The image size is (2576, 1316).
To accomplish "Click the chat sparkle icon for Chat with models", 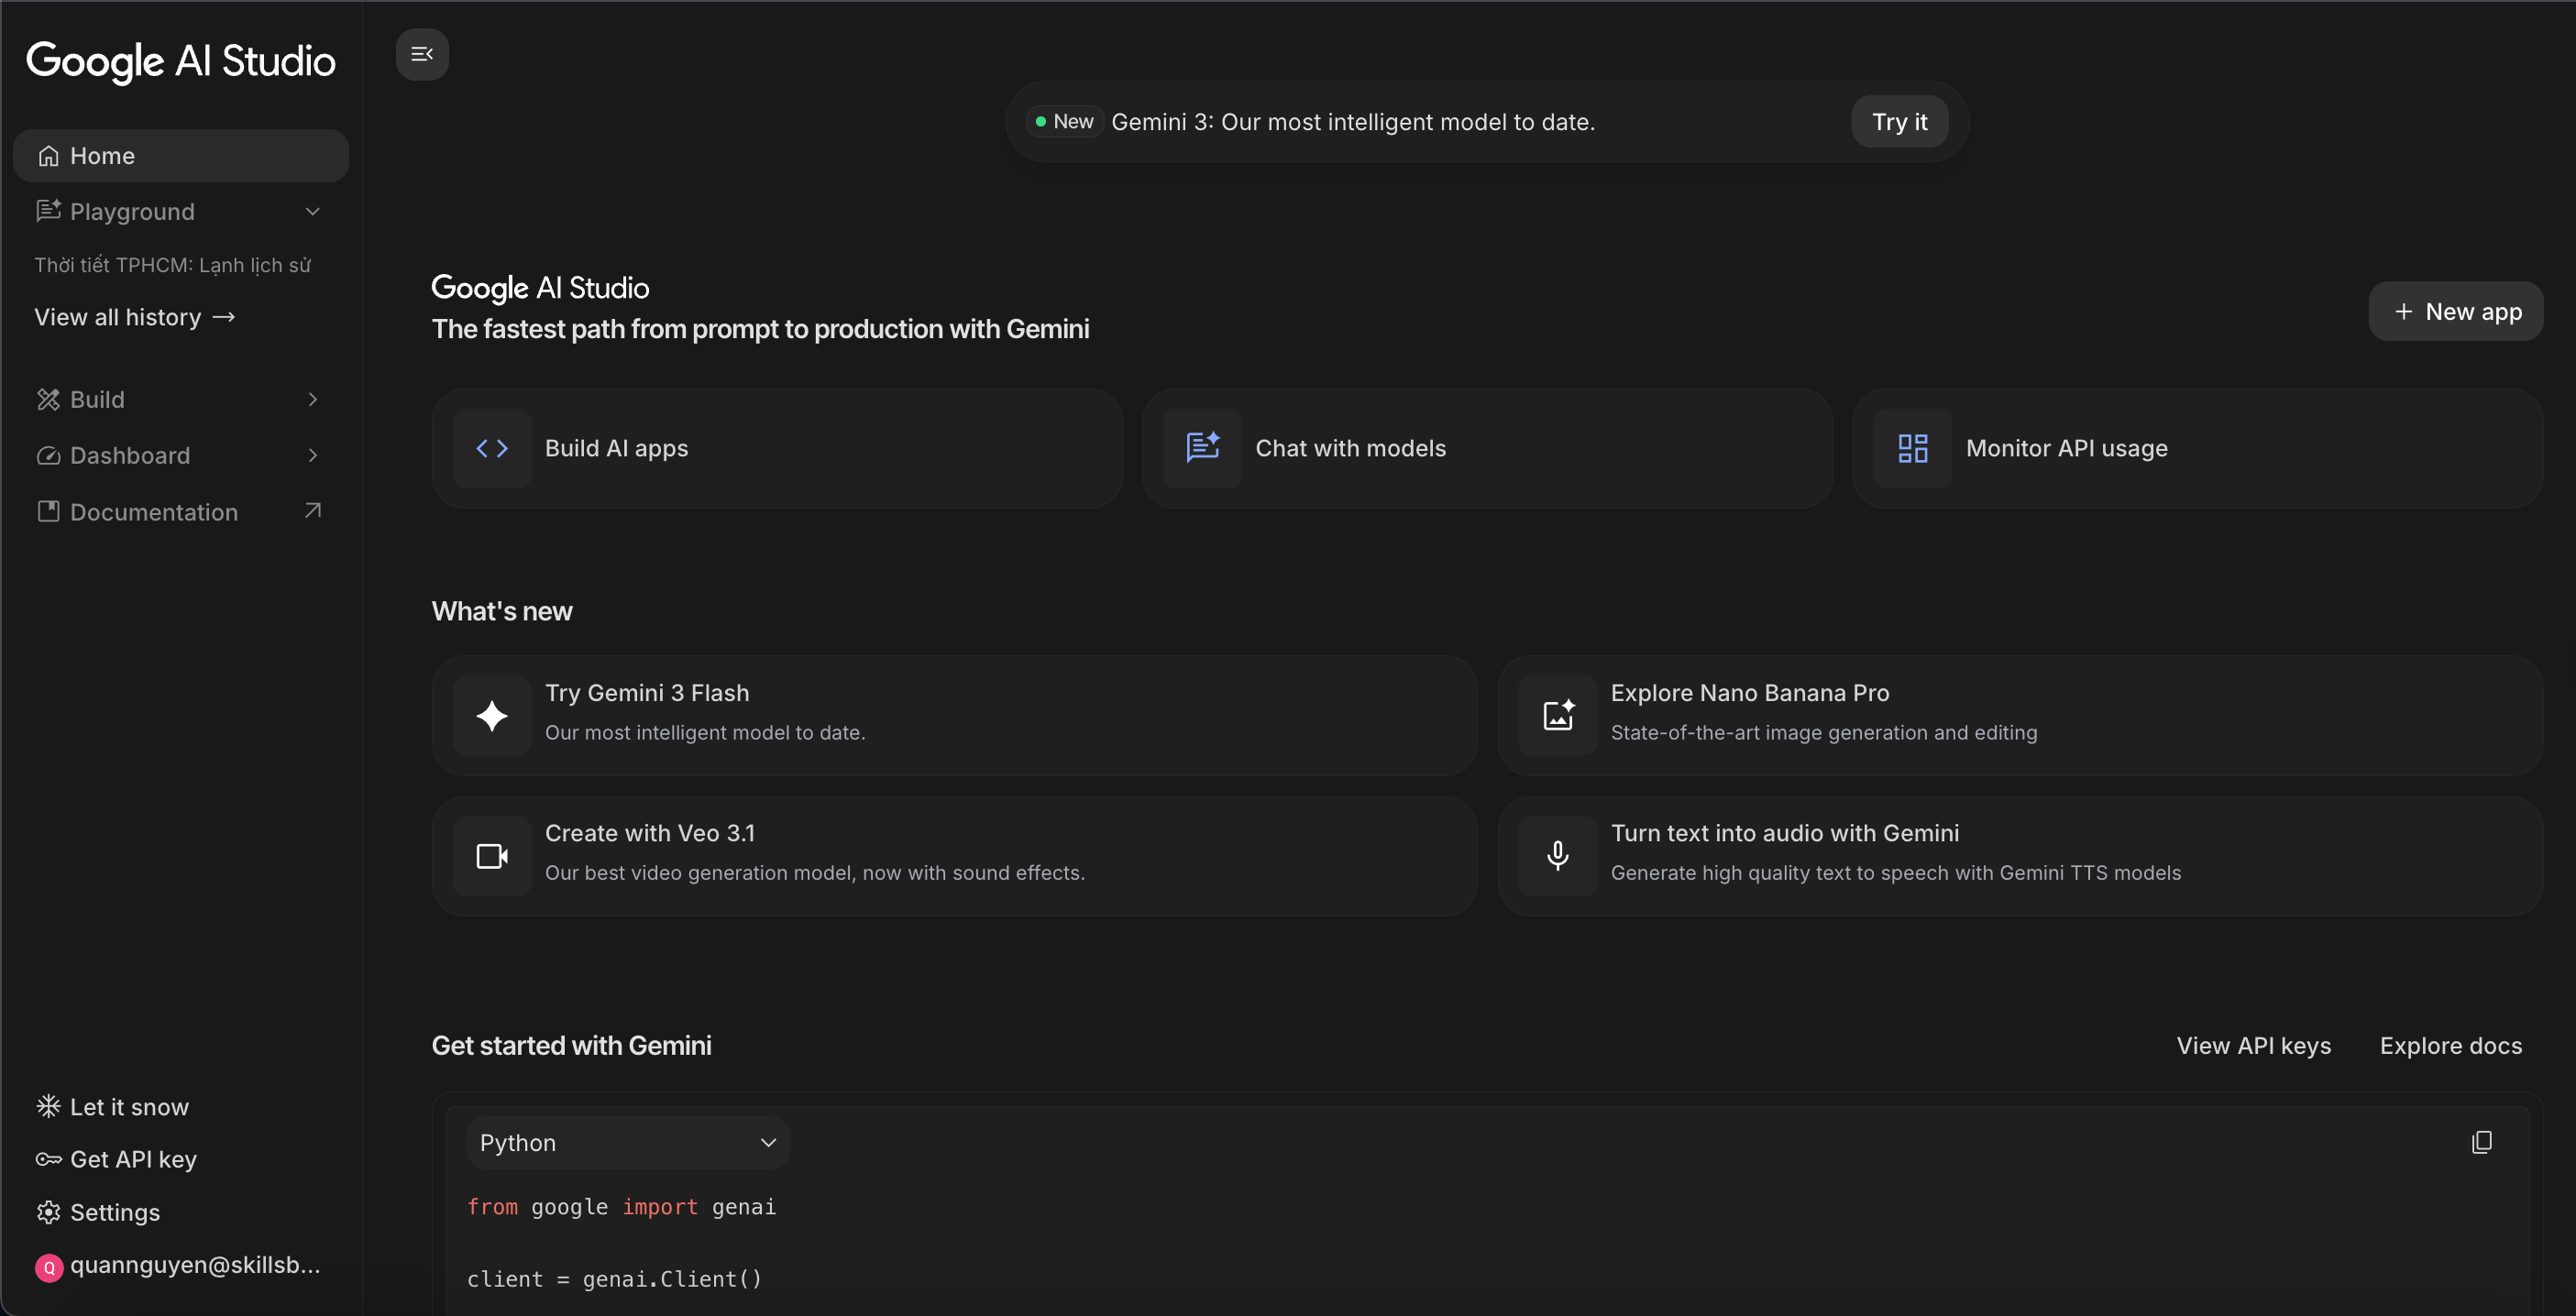I will click(x=1203, y=448).
